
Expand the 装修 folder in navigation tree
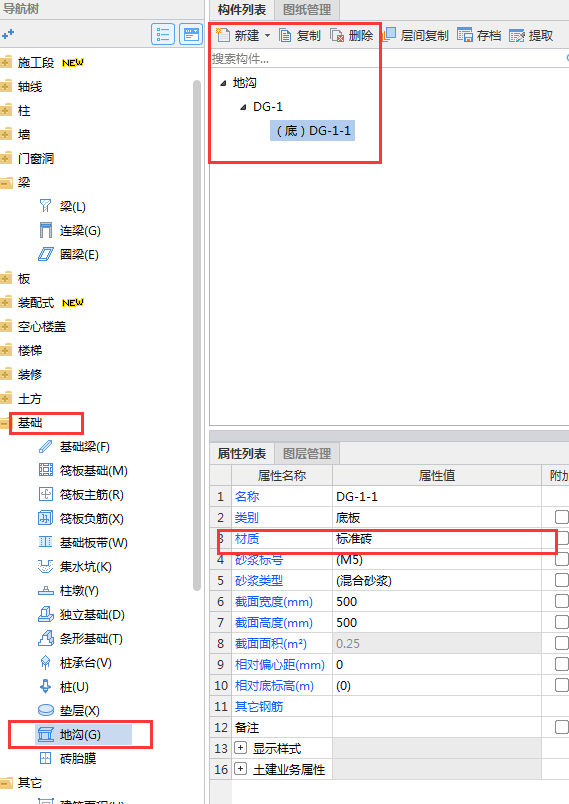[6, 374]
